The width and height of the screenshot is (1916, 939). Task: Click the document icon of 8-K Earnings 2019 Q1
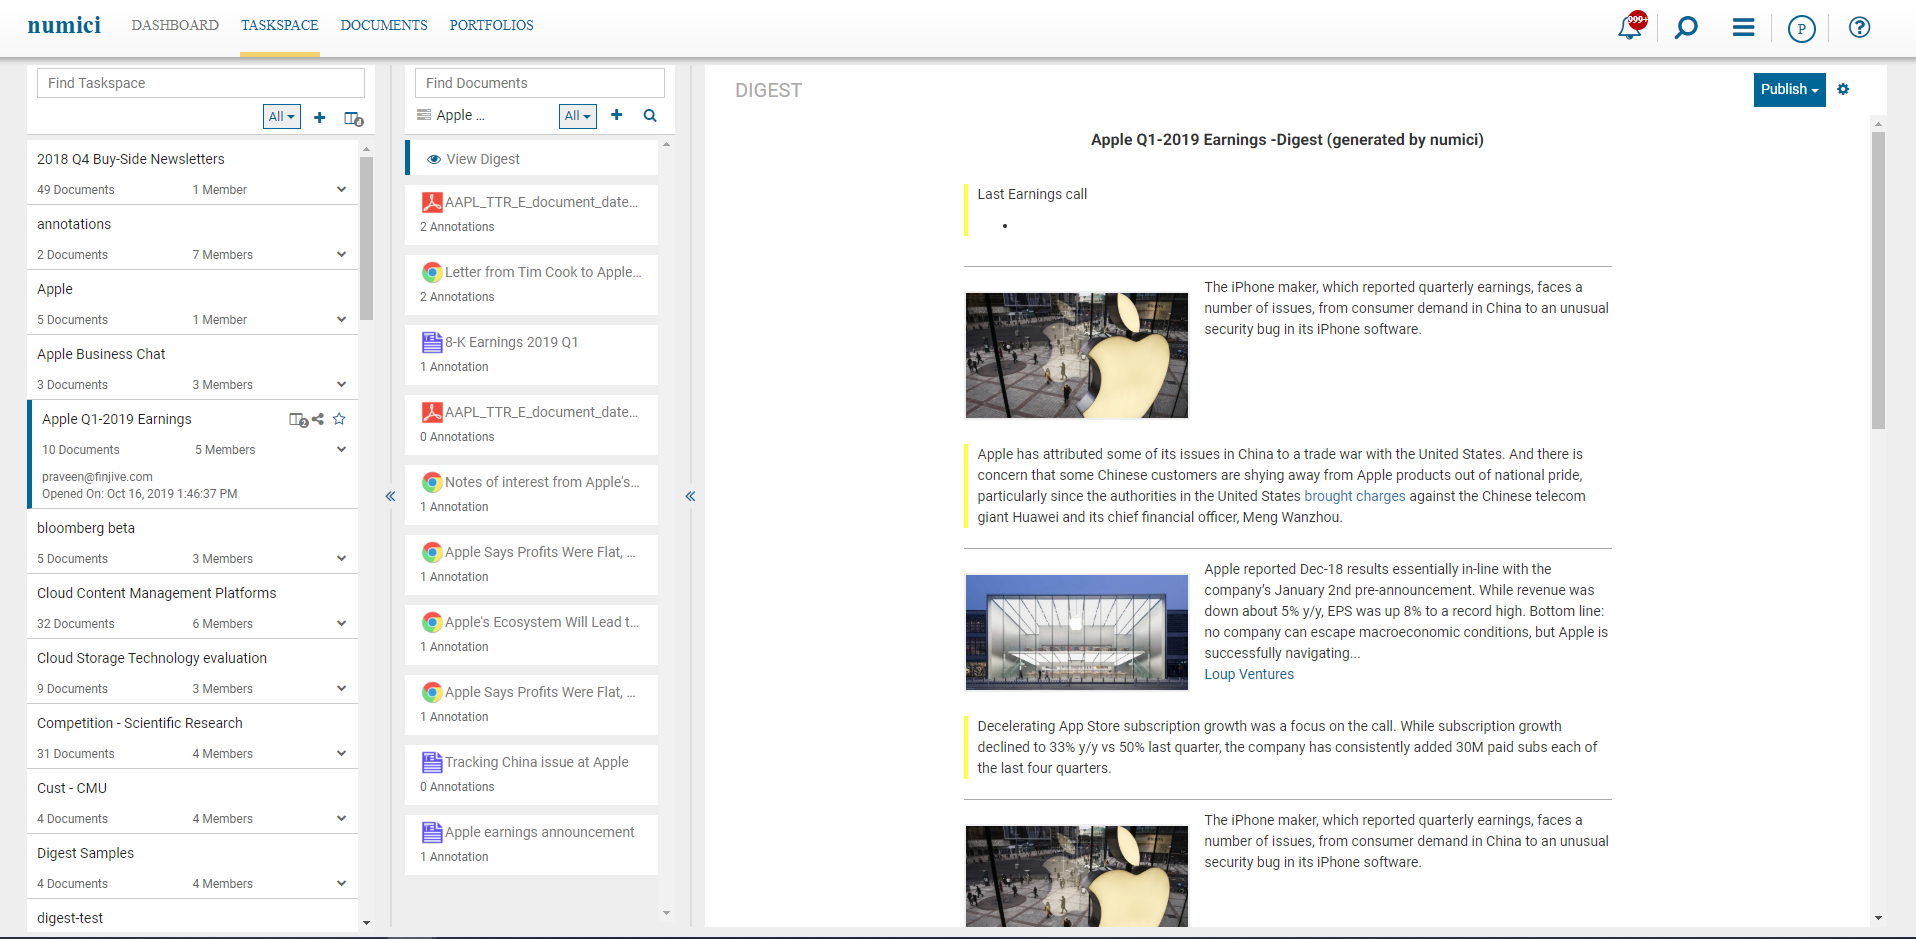coord(432,342)
